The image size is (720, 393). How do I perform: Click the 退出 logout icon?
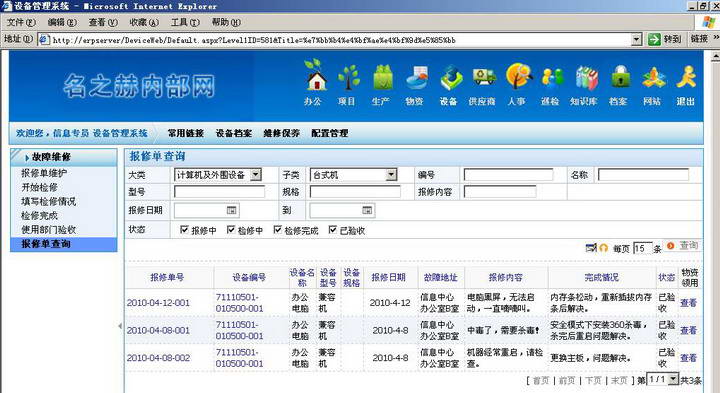click(686, 76)
